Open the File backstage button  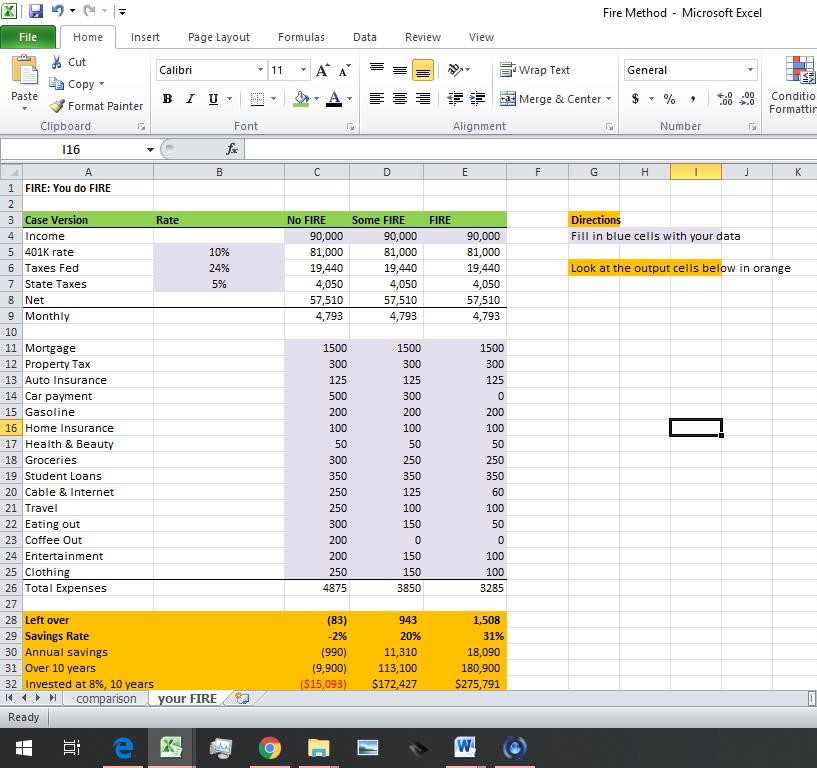point(27,37)
